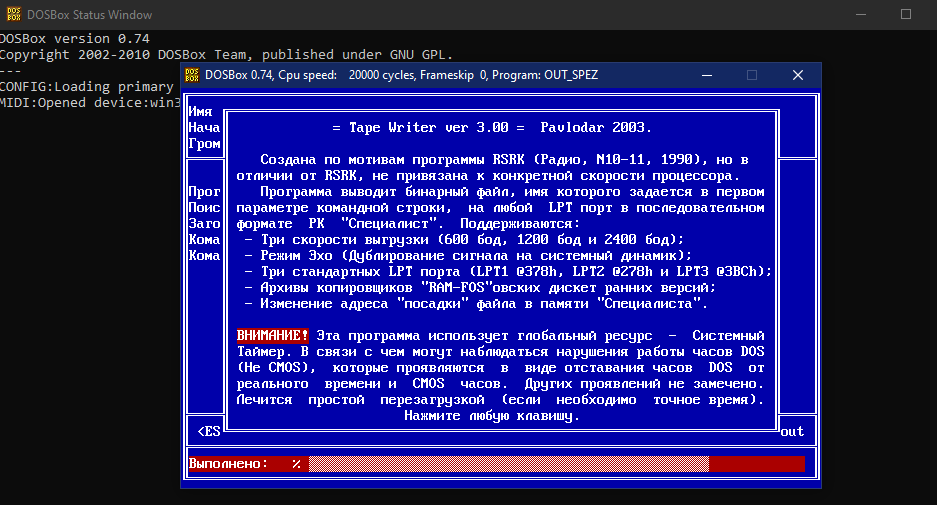Click the '<ES' hint at bottom left

point(209,431)
